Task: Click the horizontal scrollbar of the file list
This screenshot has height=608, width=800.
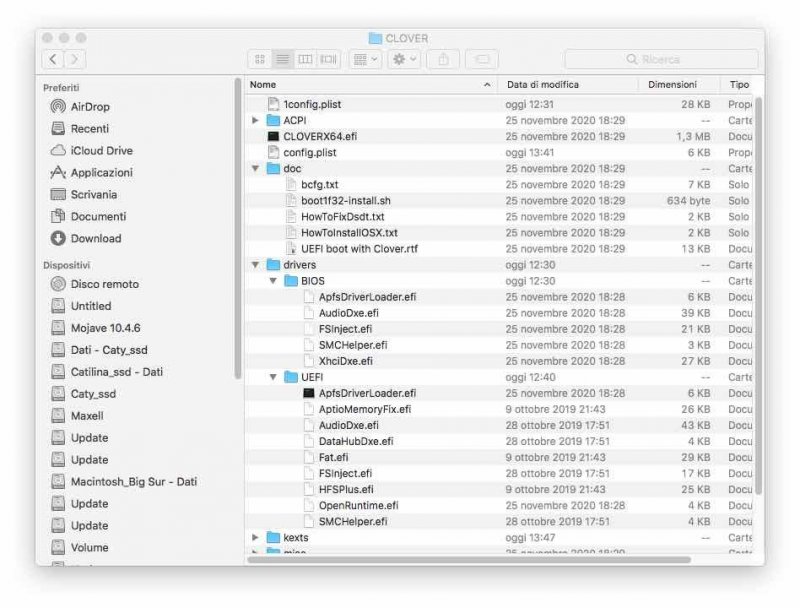Action: [x=469, y=560]
